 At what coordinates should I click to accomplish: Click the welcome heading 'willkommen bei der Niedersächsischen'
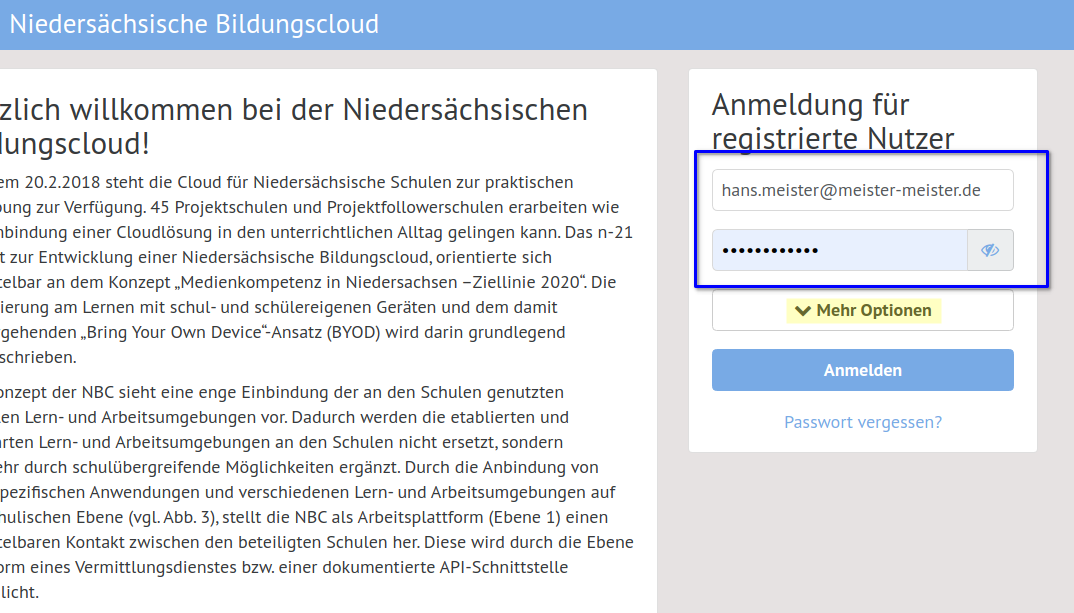[x=329, y=110]
